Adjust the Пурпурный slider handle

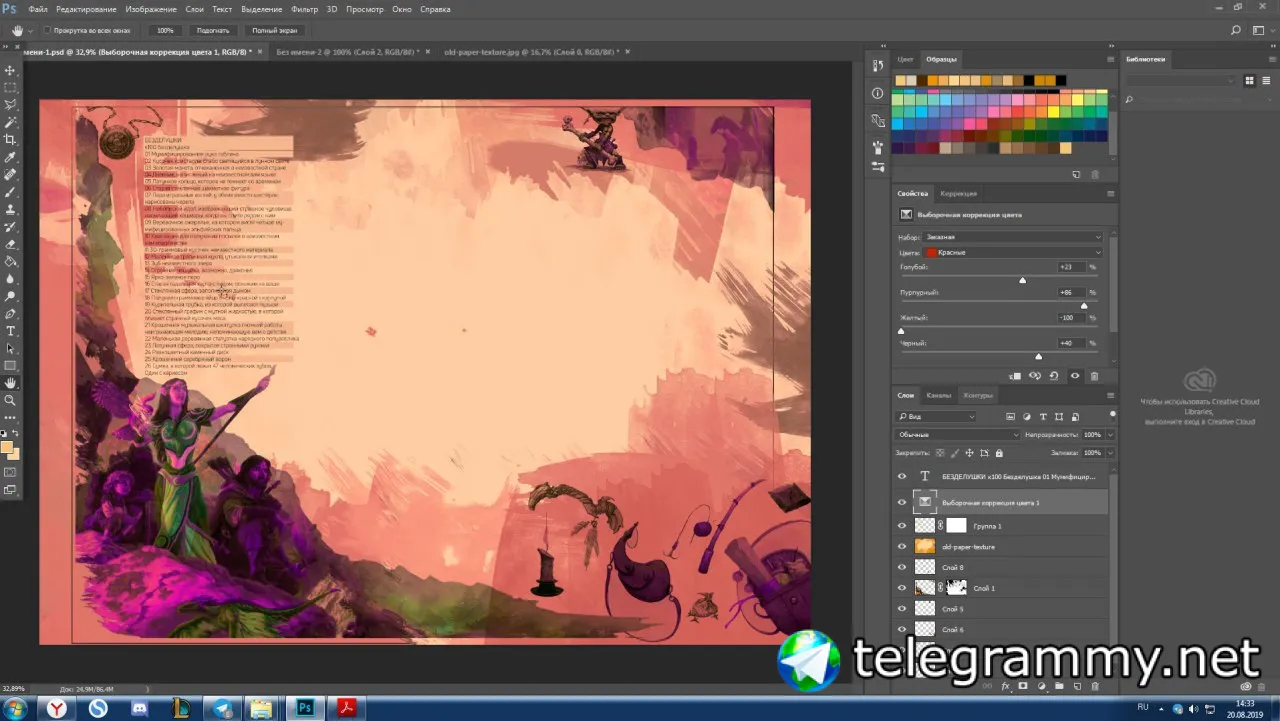pos(1084,305)
